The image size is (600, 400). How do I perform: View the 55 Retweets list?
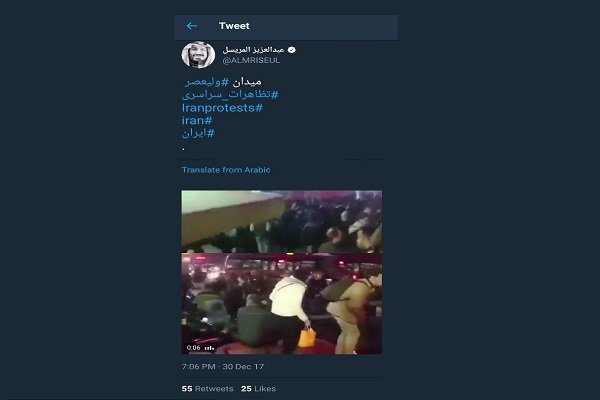tap(207, 389)
